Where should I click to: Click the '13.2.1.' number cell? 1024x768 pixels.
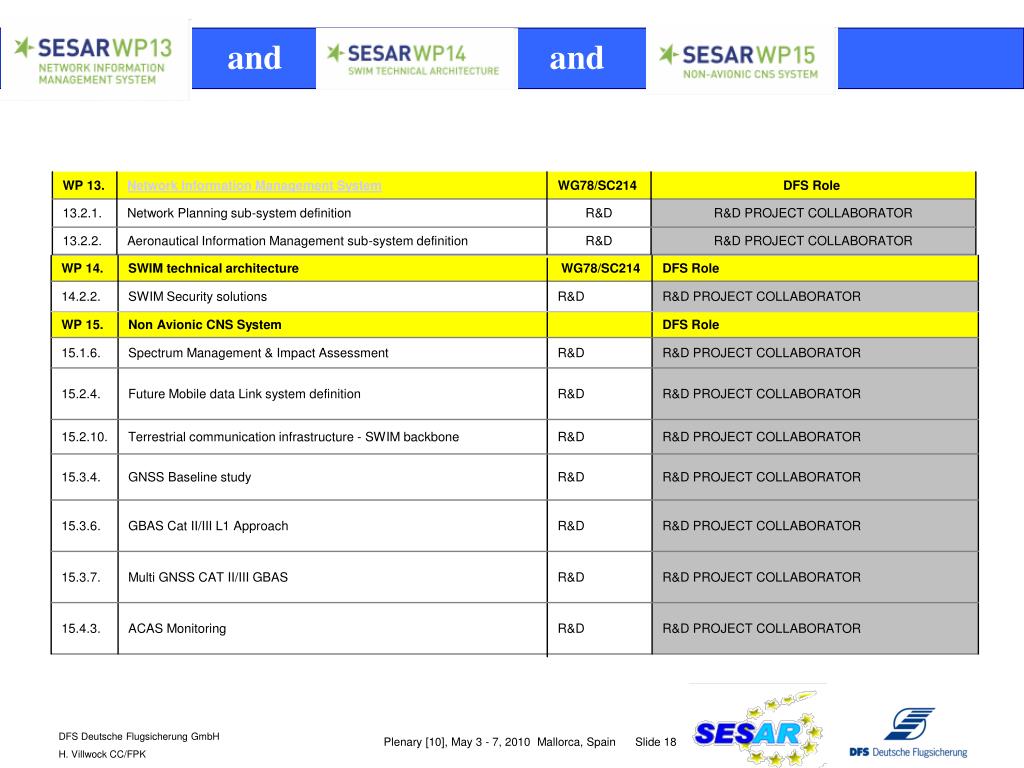[82, 213]
